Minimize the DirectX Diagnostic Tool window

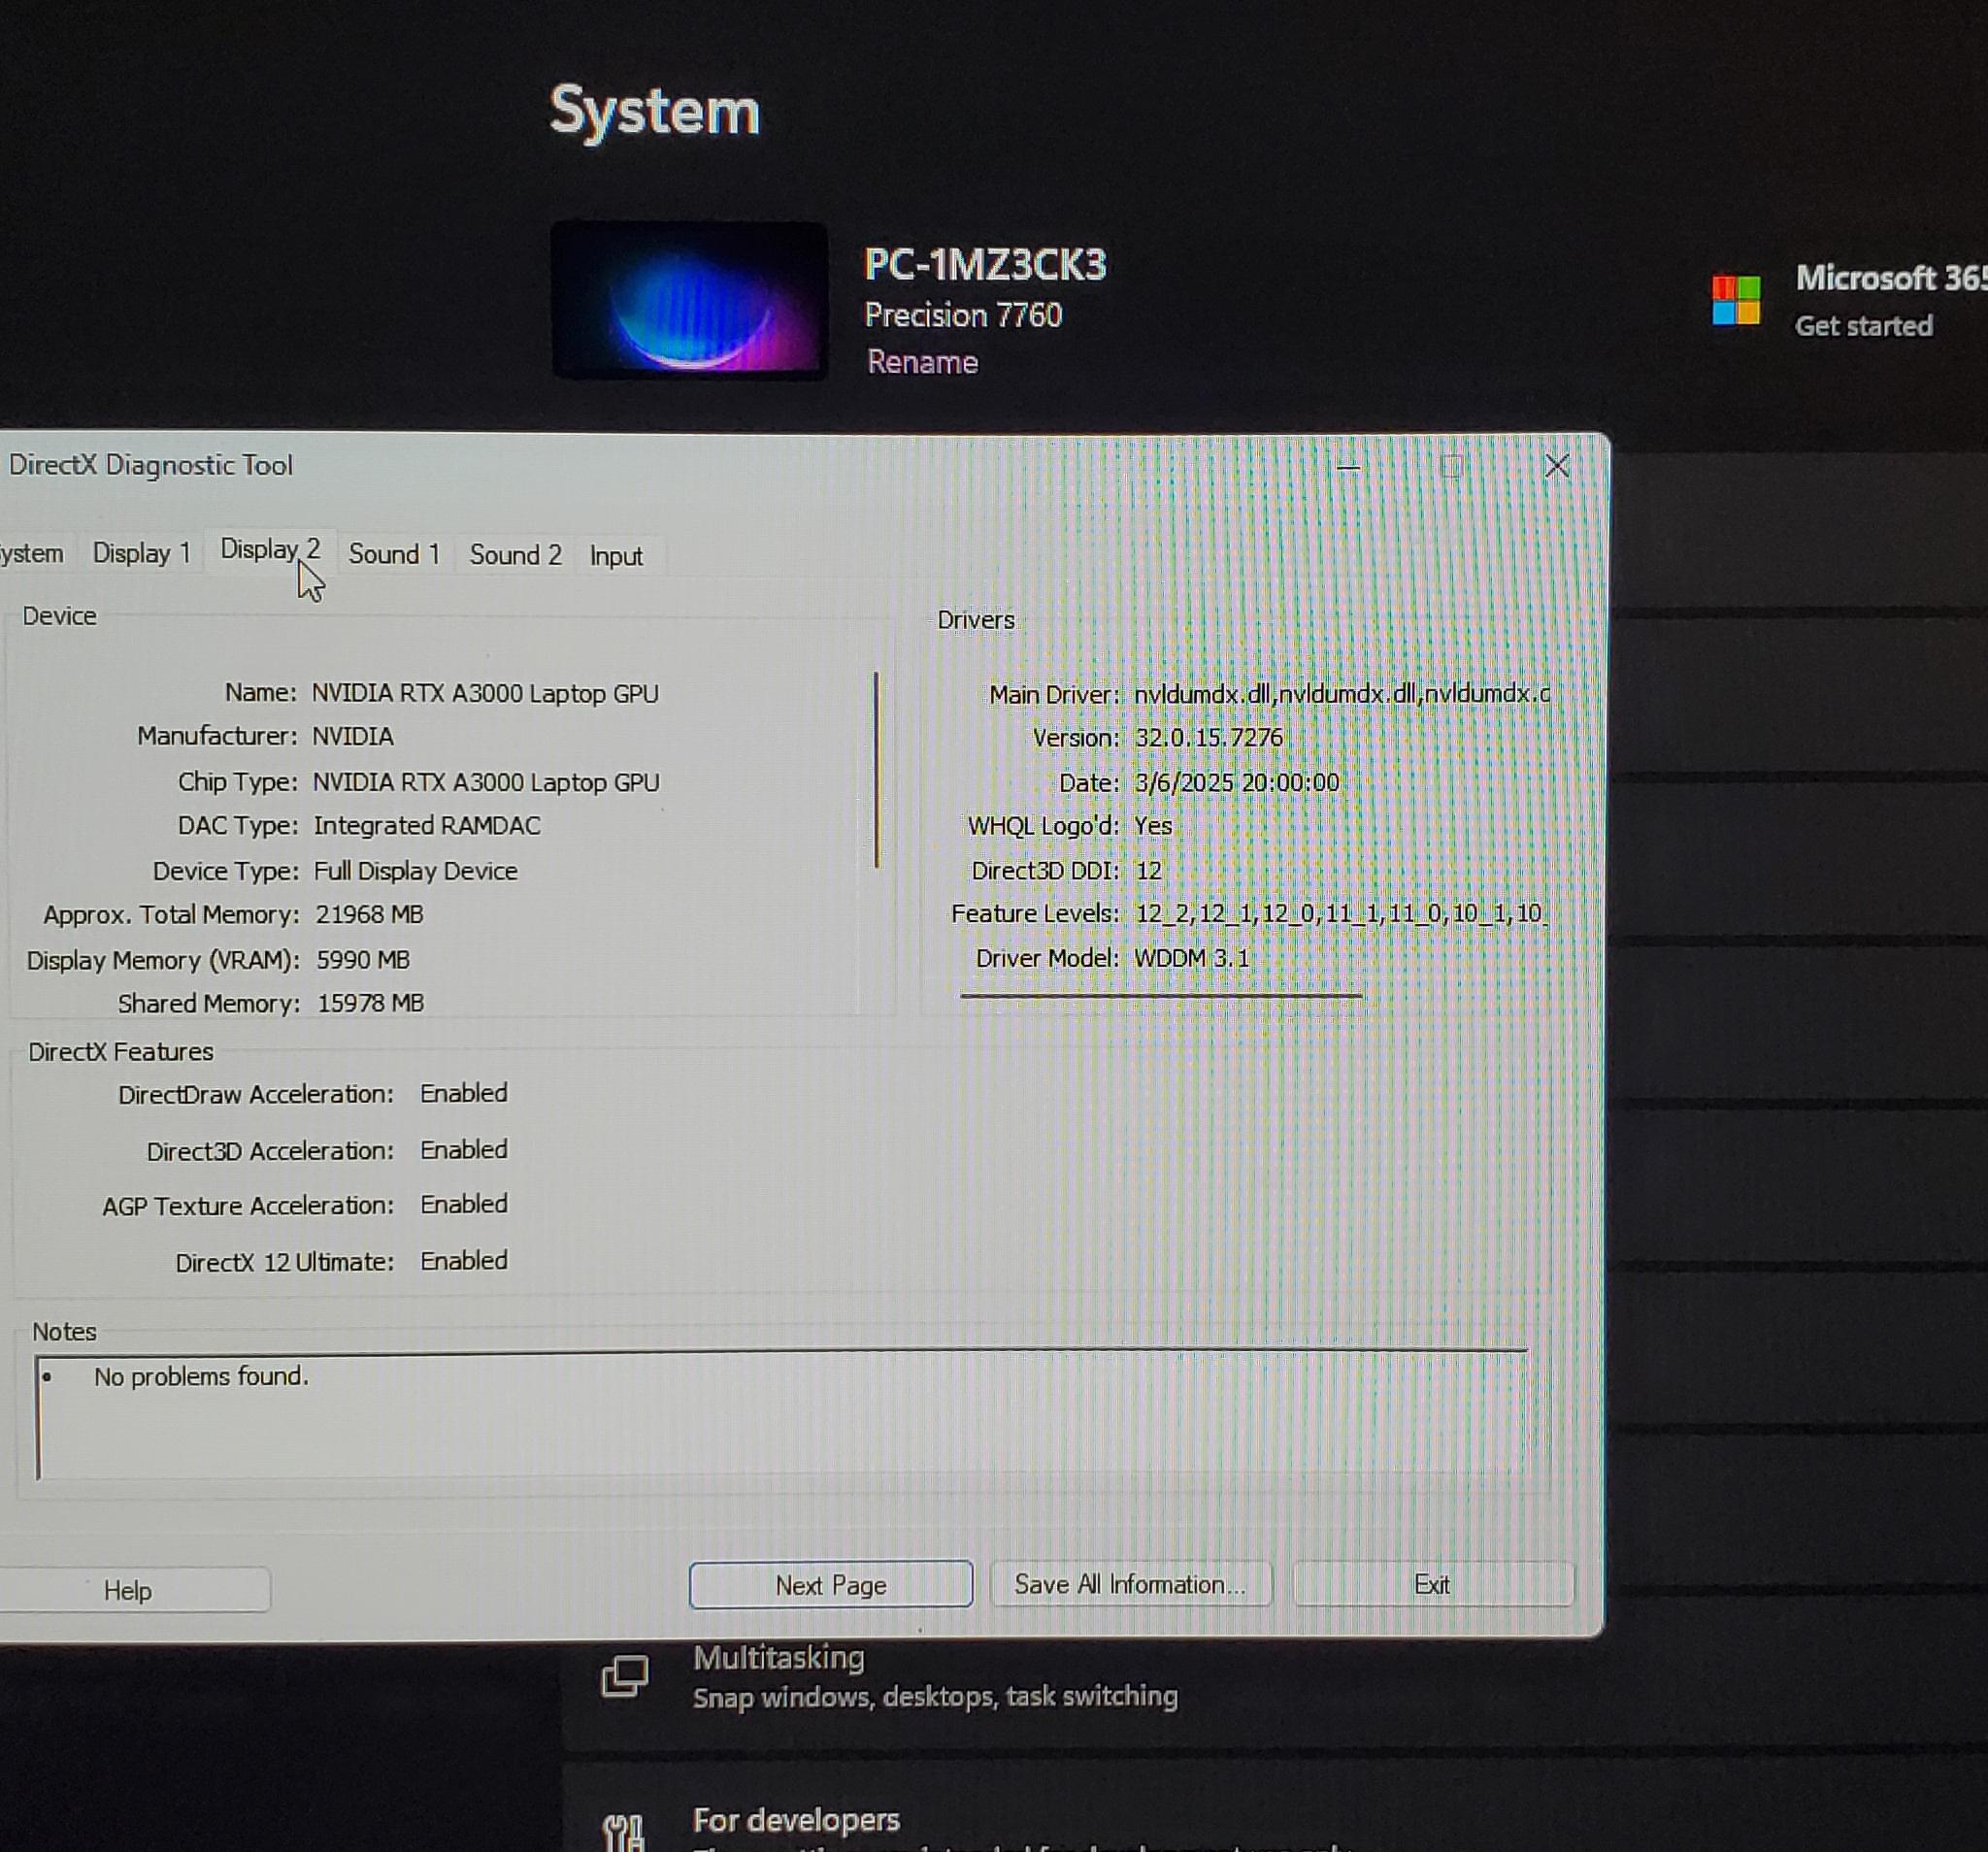coord(1348,467)
